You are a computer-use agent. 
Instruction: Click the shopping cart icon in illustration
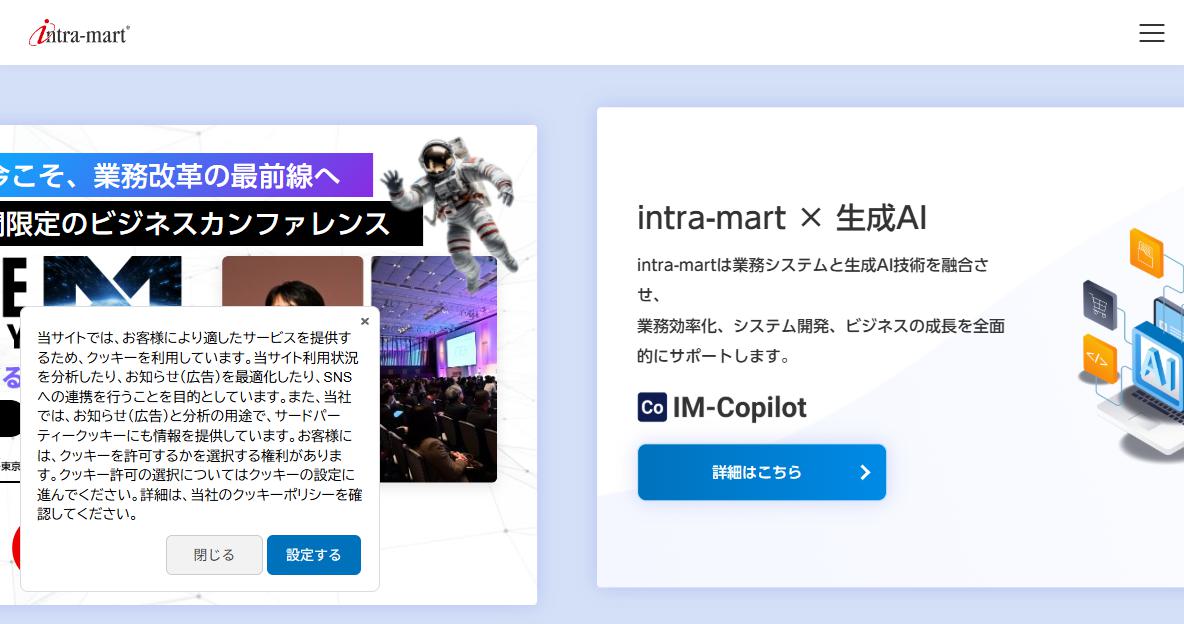[x=1099, y=305]
